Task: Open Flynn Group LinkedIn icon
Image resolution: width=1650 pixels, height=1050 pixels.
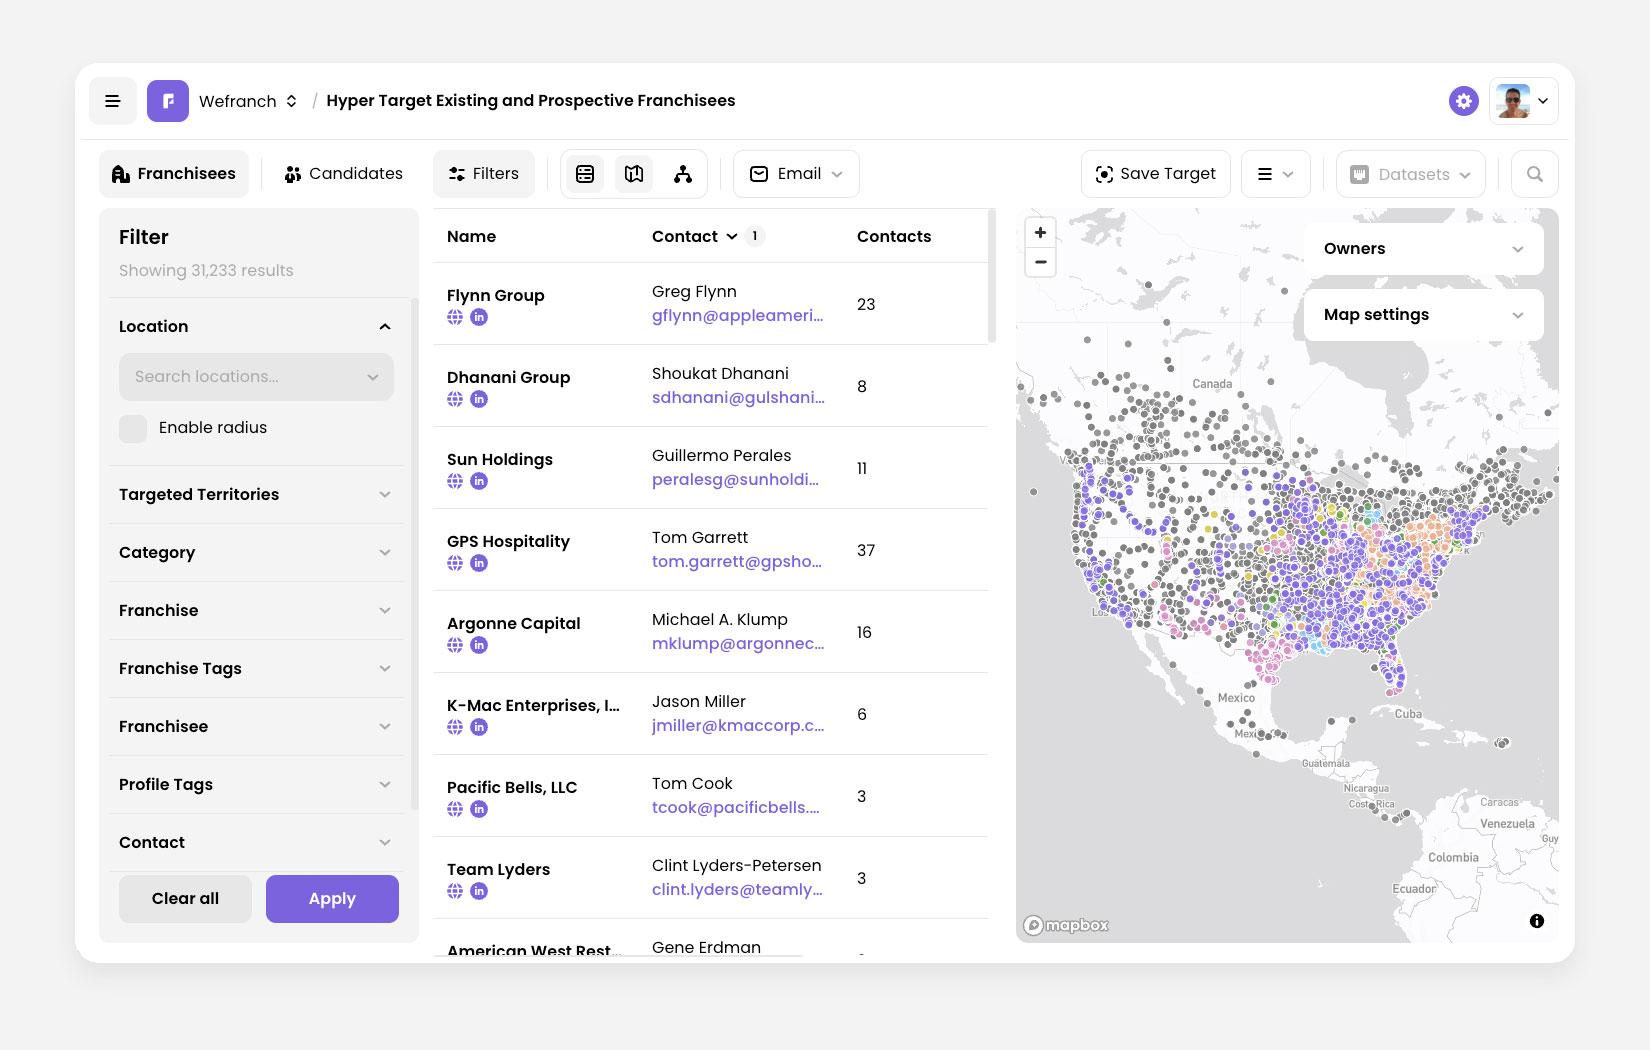Action: click(x=479, y=317)
